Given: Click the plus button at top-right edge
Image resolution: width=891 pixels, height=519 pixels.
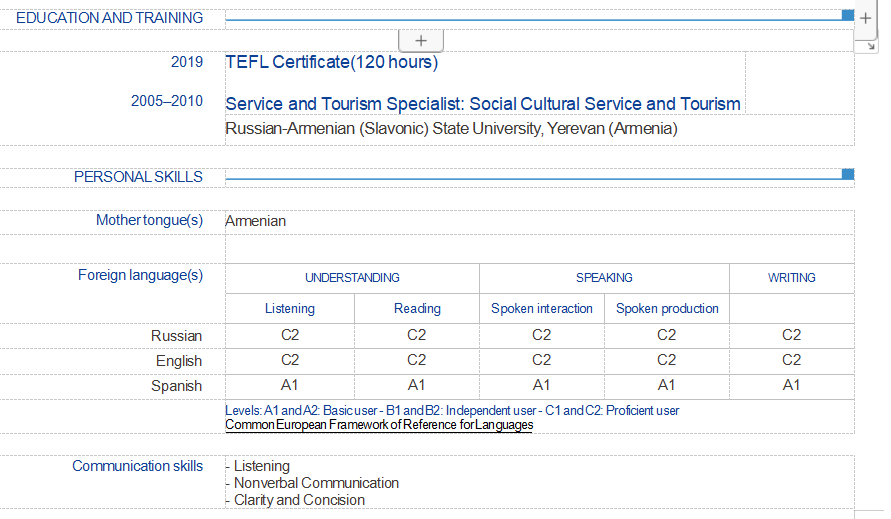Looking at the screenshot, I should point(866,20).
